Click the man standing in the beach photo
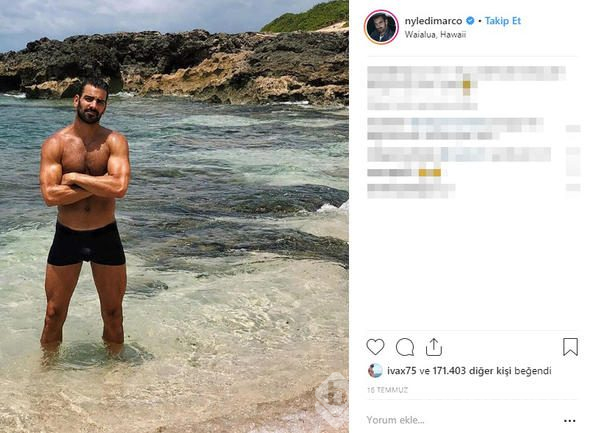This screenshot has width=590, height=433. (85, 216)
